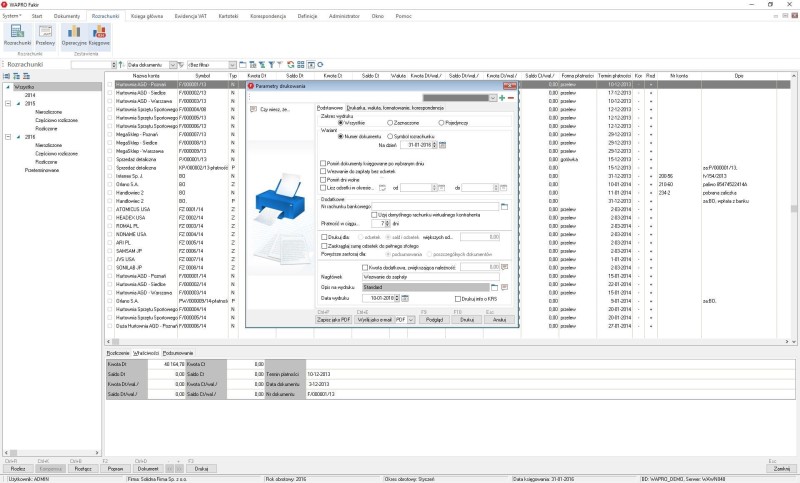Enable Pomiń dni wolne checkbox
Viewport: 800px width, 483px height.
point(324,180)
